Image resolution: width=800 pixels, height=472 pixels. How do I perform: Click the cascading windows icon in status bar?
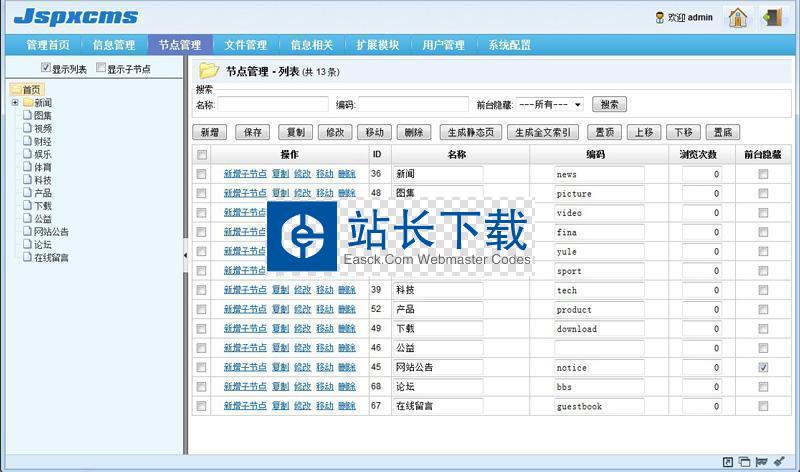(x=744, y=462)
